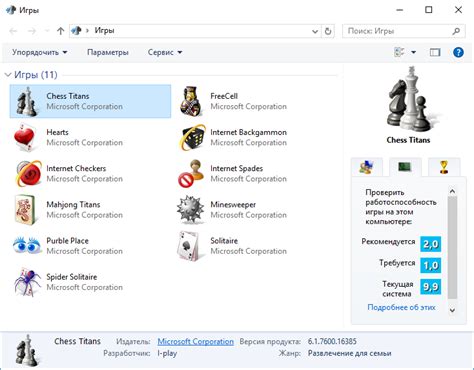Open the Сервис dropdown menu
Viewport: 474px width, 370px height.
165,52
